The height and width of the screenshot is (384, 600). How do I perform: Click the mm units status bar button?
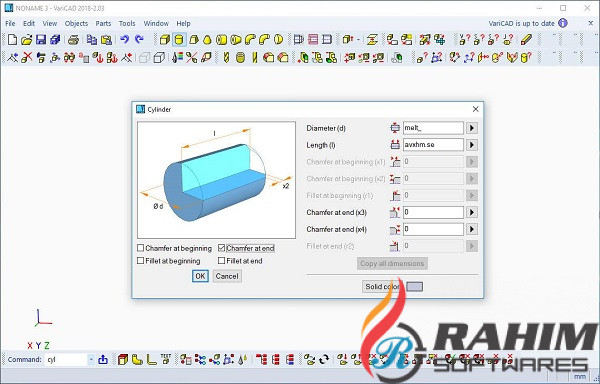pos(580,377)
